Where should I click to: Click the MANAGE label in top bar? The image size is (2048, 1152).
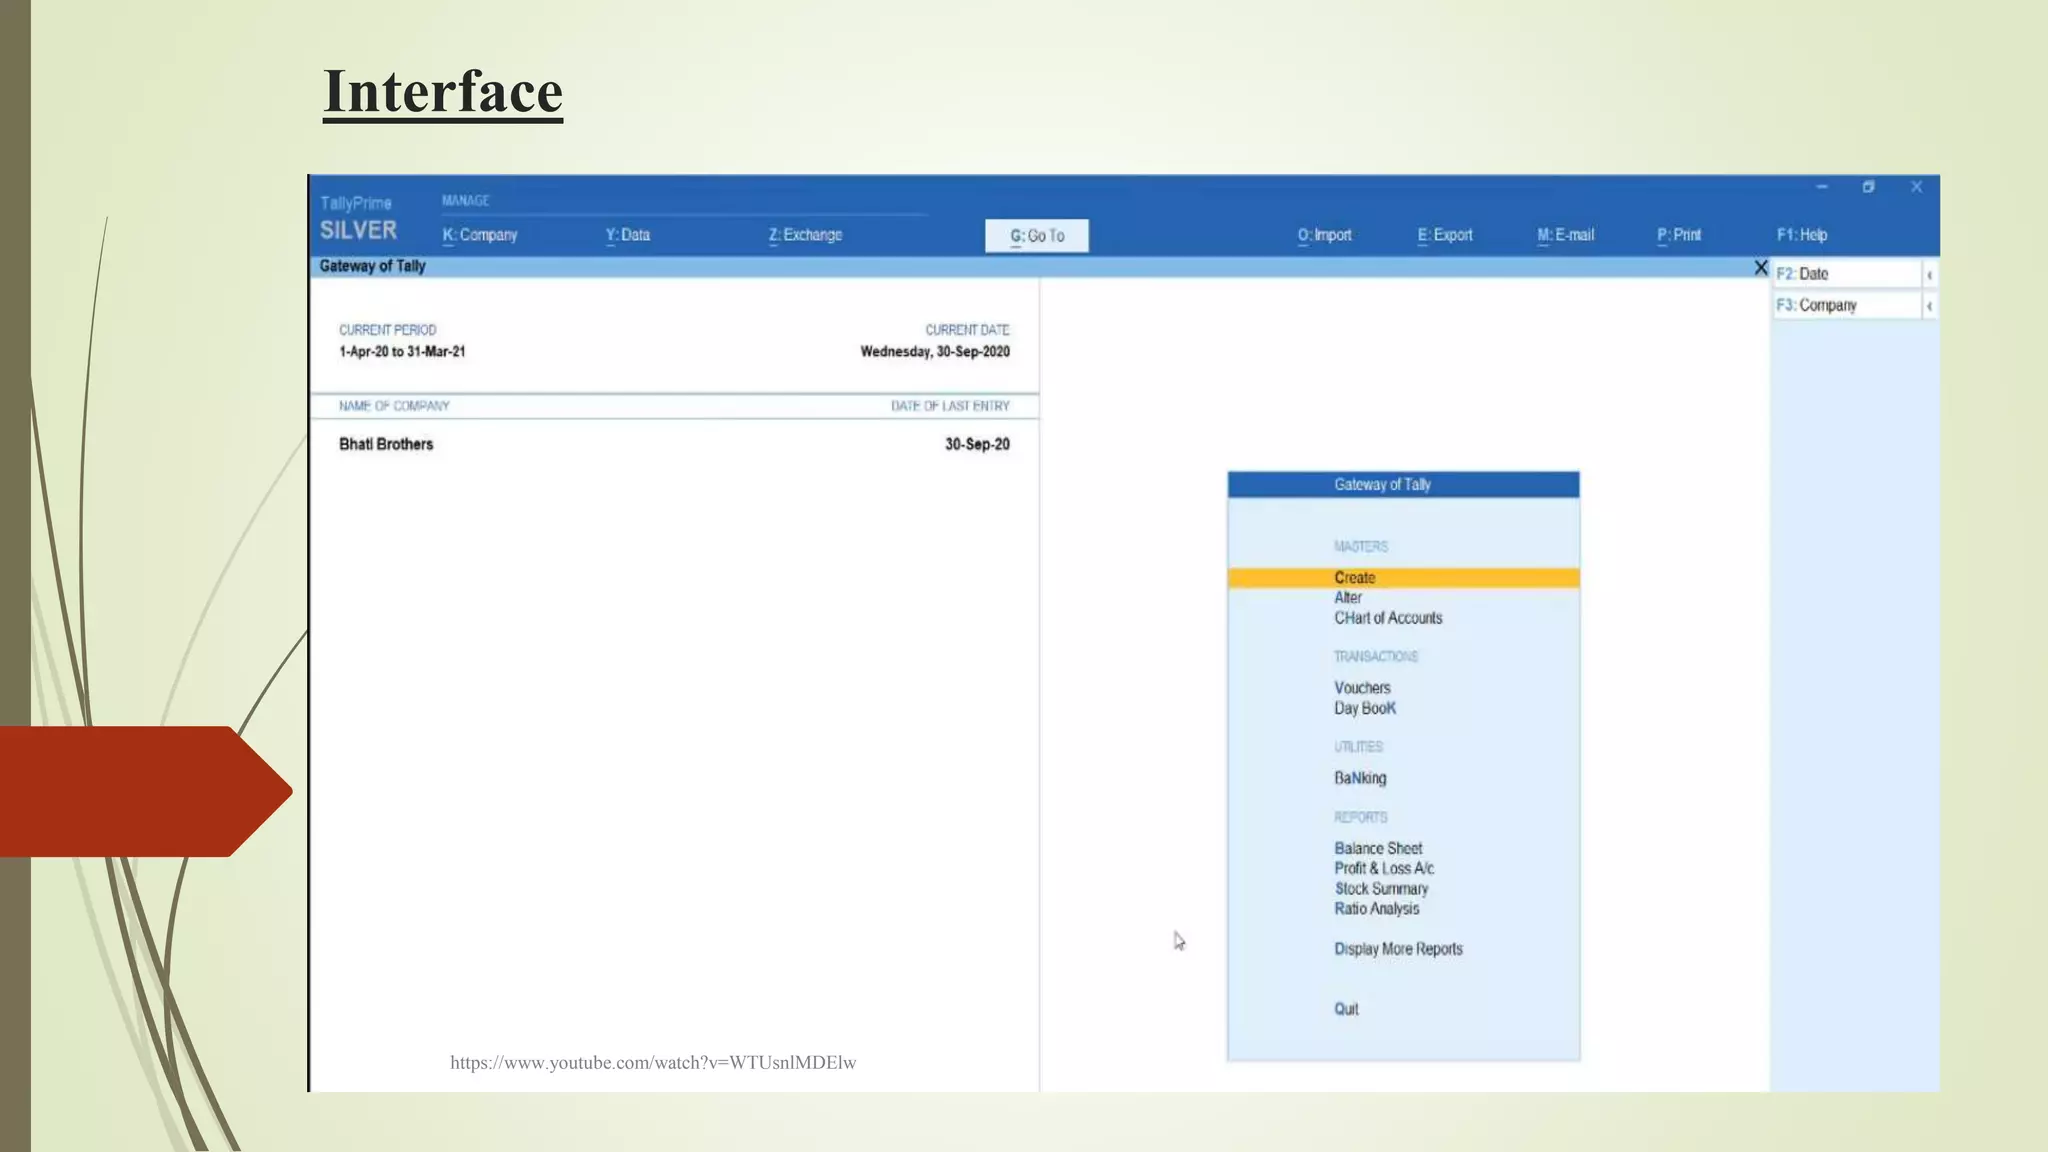466,201
